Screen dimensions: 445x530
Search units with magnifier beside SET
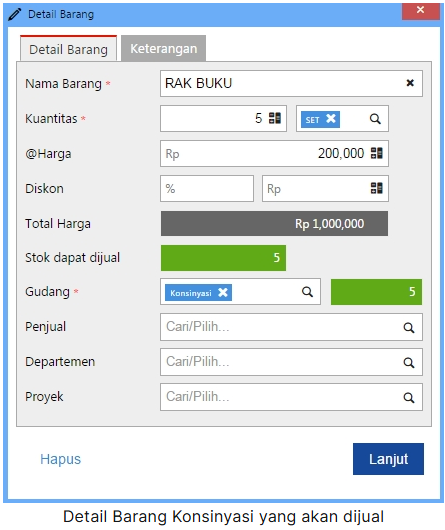coord(375,119)
